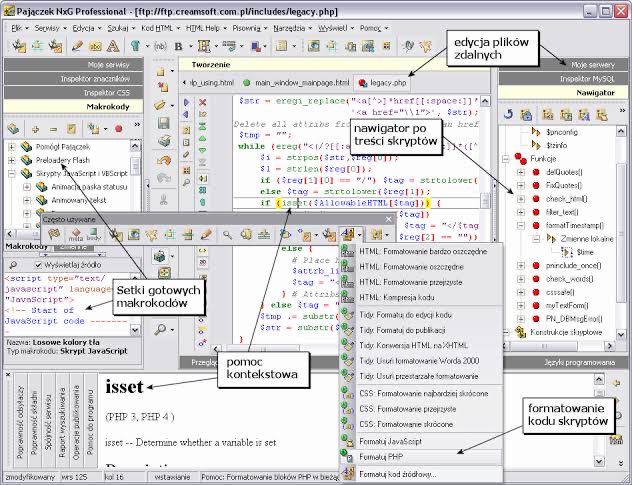This screenshot has width=632, height=485.
Task: Click the bold B toolbar icon
Action: [178, 46]
